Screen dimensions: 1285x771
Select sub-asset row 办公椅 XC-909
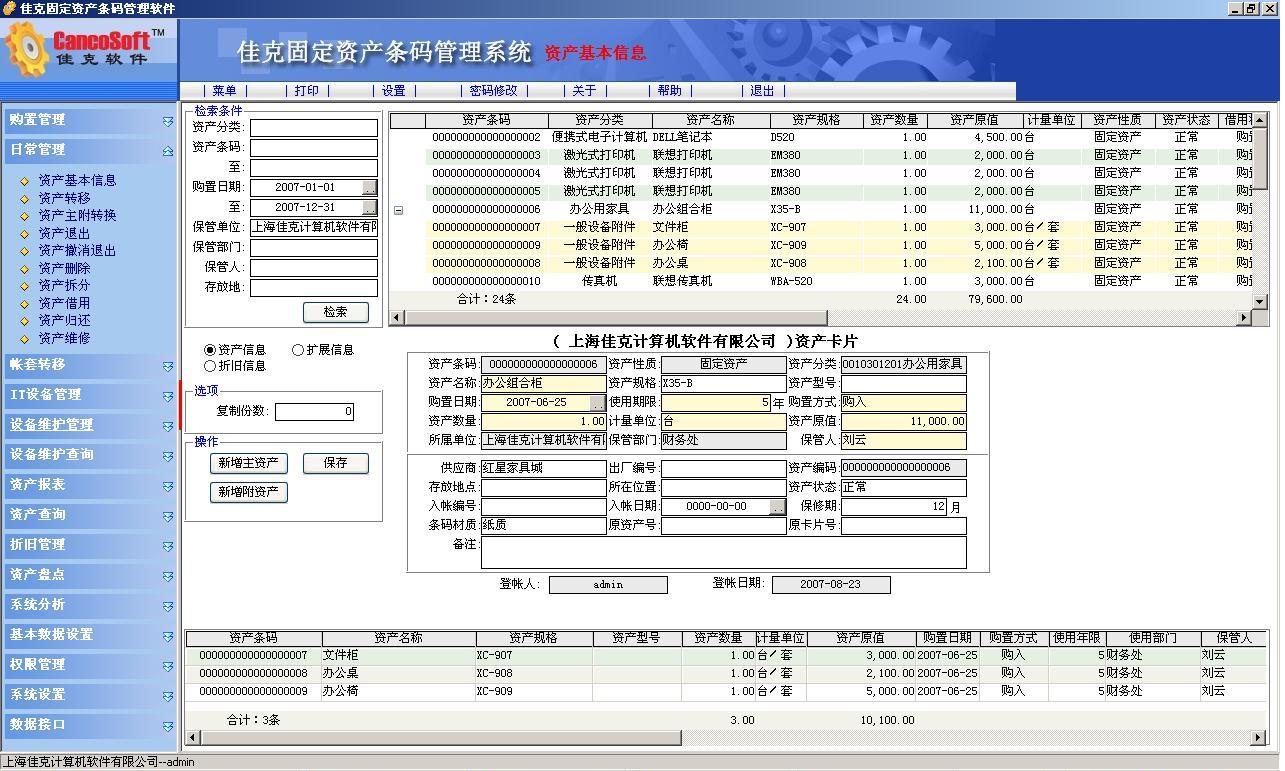click(726, 692)
